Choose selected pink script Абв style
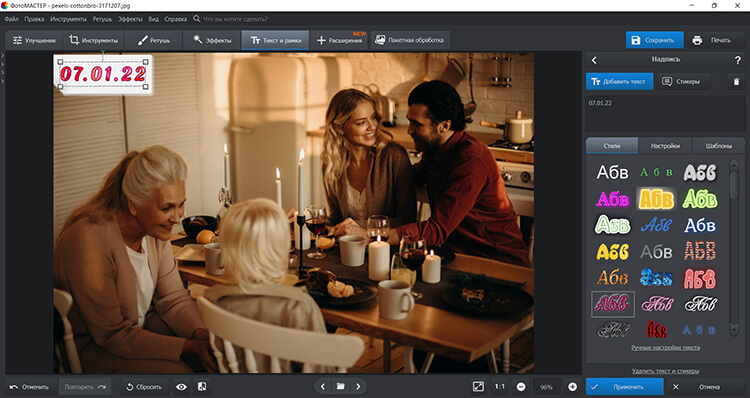 [613, 304]
